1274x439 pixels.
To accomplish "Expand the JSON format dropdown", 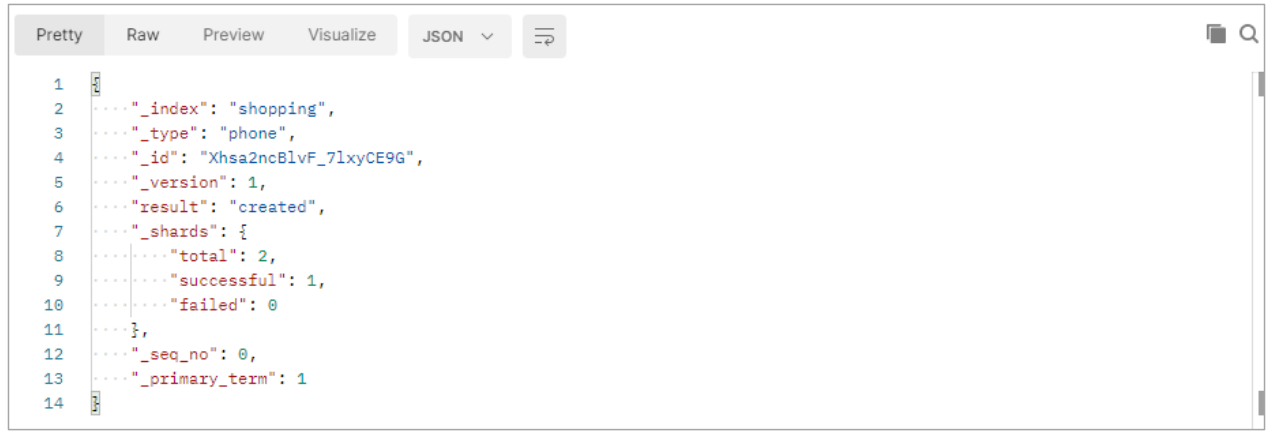I will point(459,36).
